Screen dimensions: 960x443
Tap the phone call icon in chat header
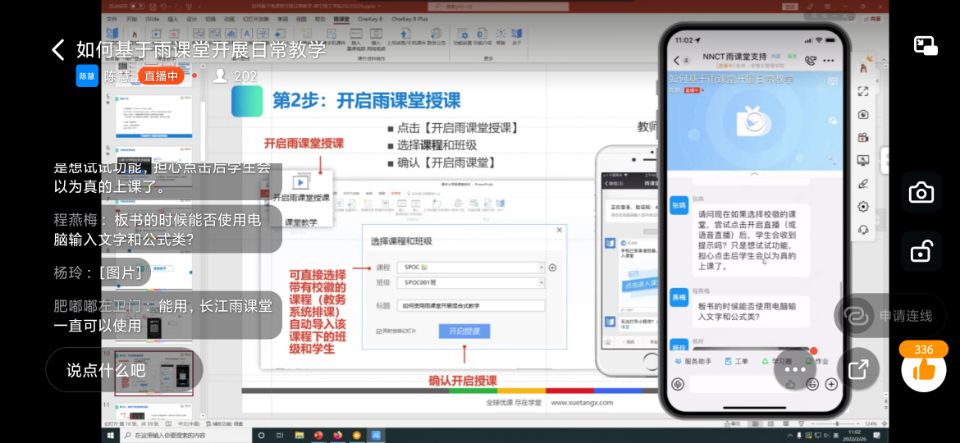(x=811, y=61)
